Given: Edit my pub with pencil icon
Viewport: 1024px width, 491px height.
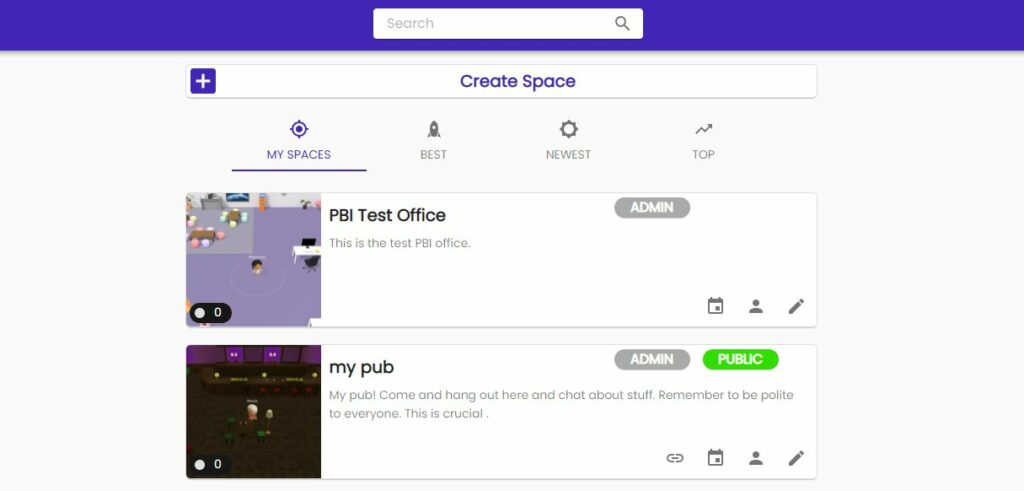Looking at the screenshot, I should [796, 458].
